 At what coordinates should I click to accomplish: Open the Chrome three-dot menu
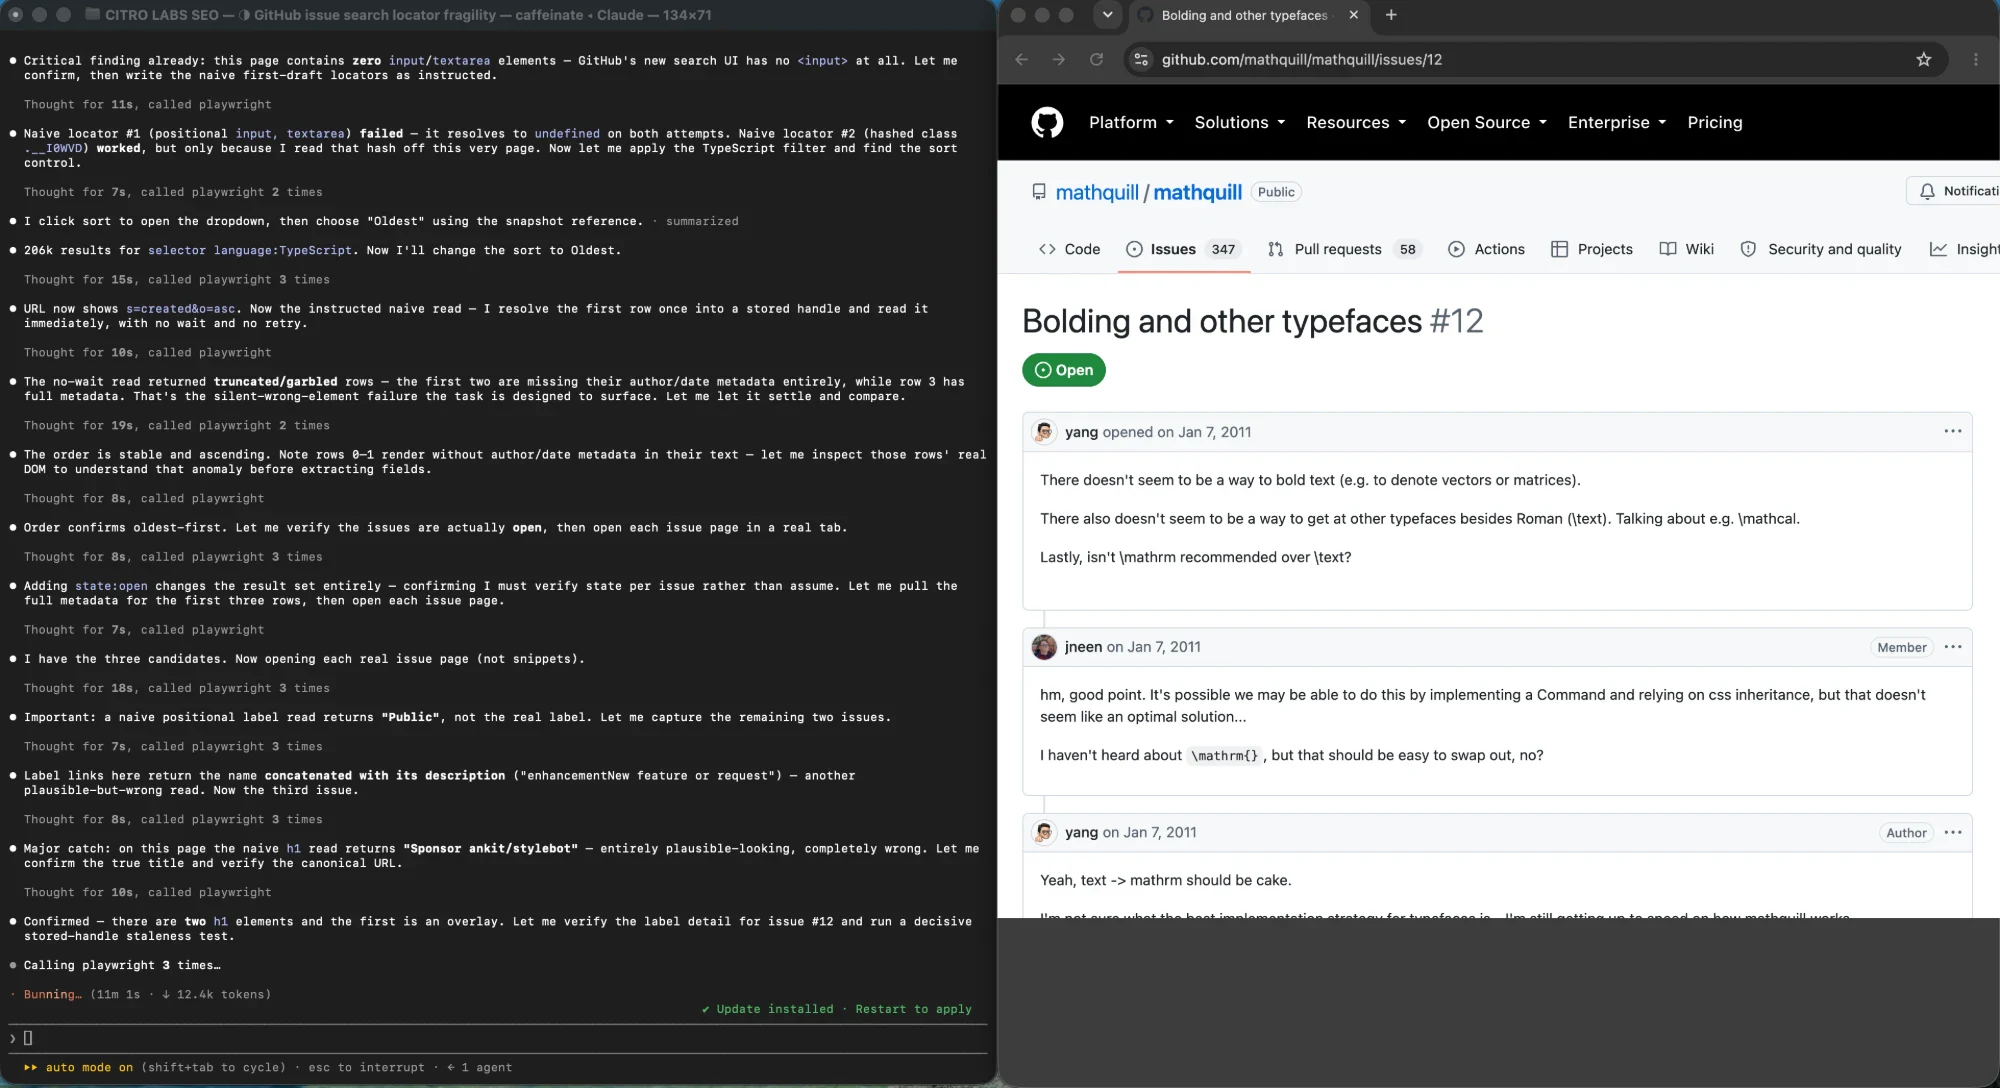tap(1975, 59)
